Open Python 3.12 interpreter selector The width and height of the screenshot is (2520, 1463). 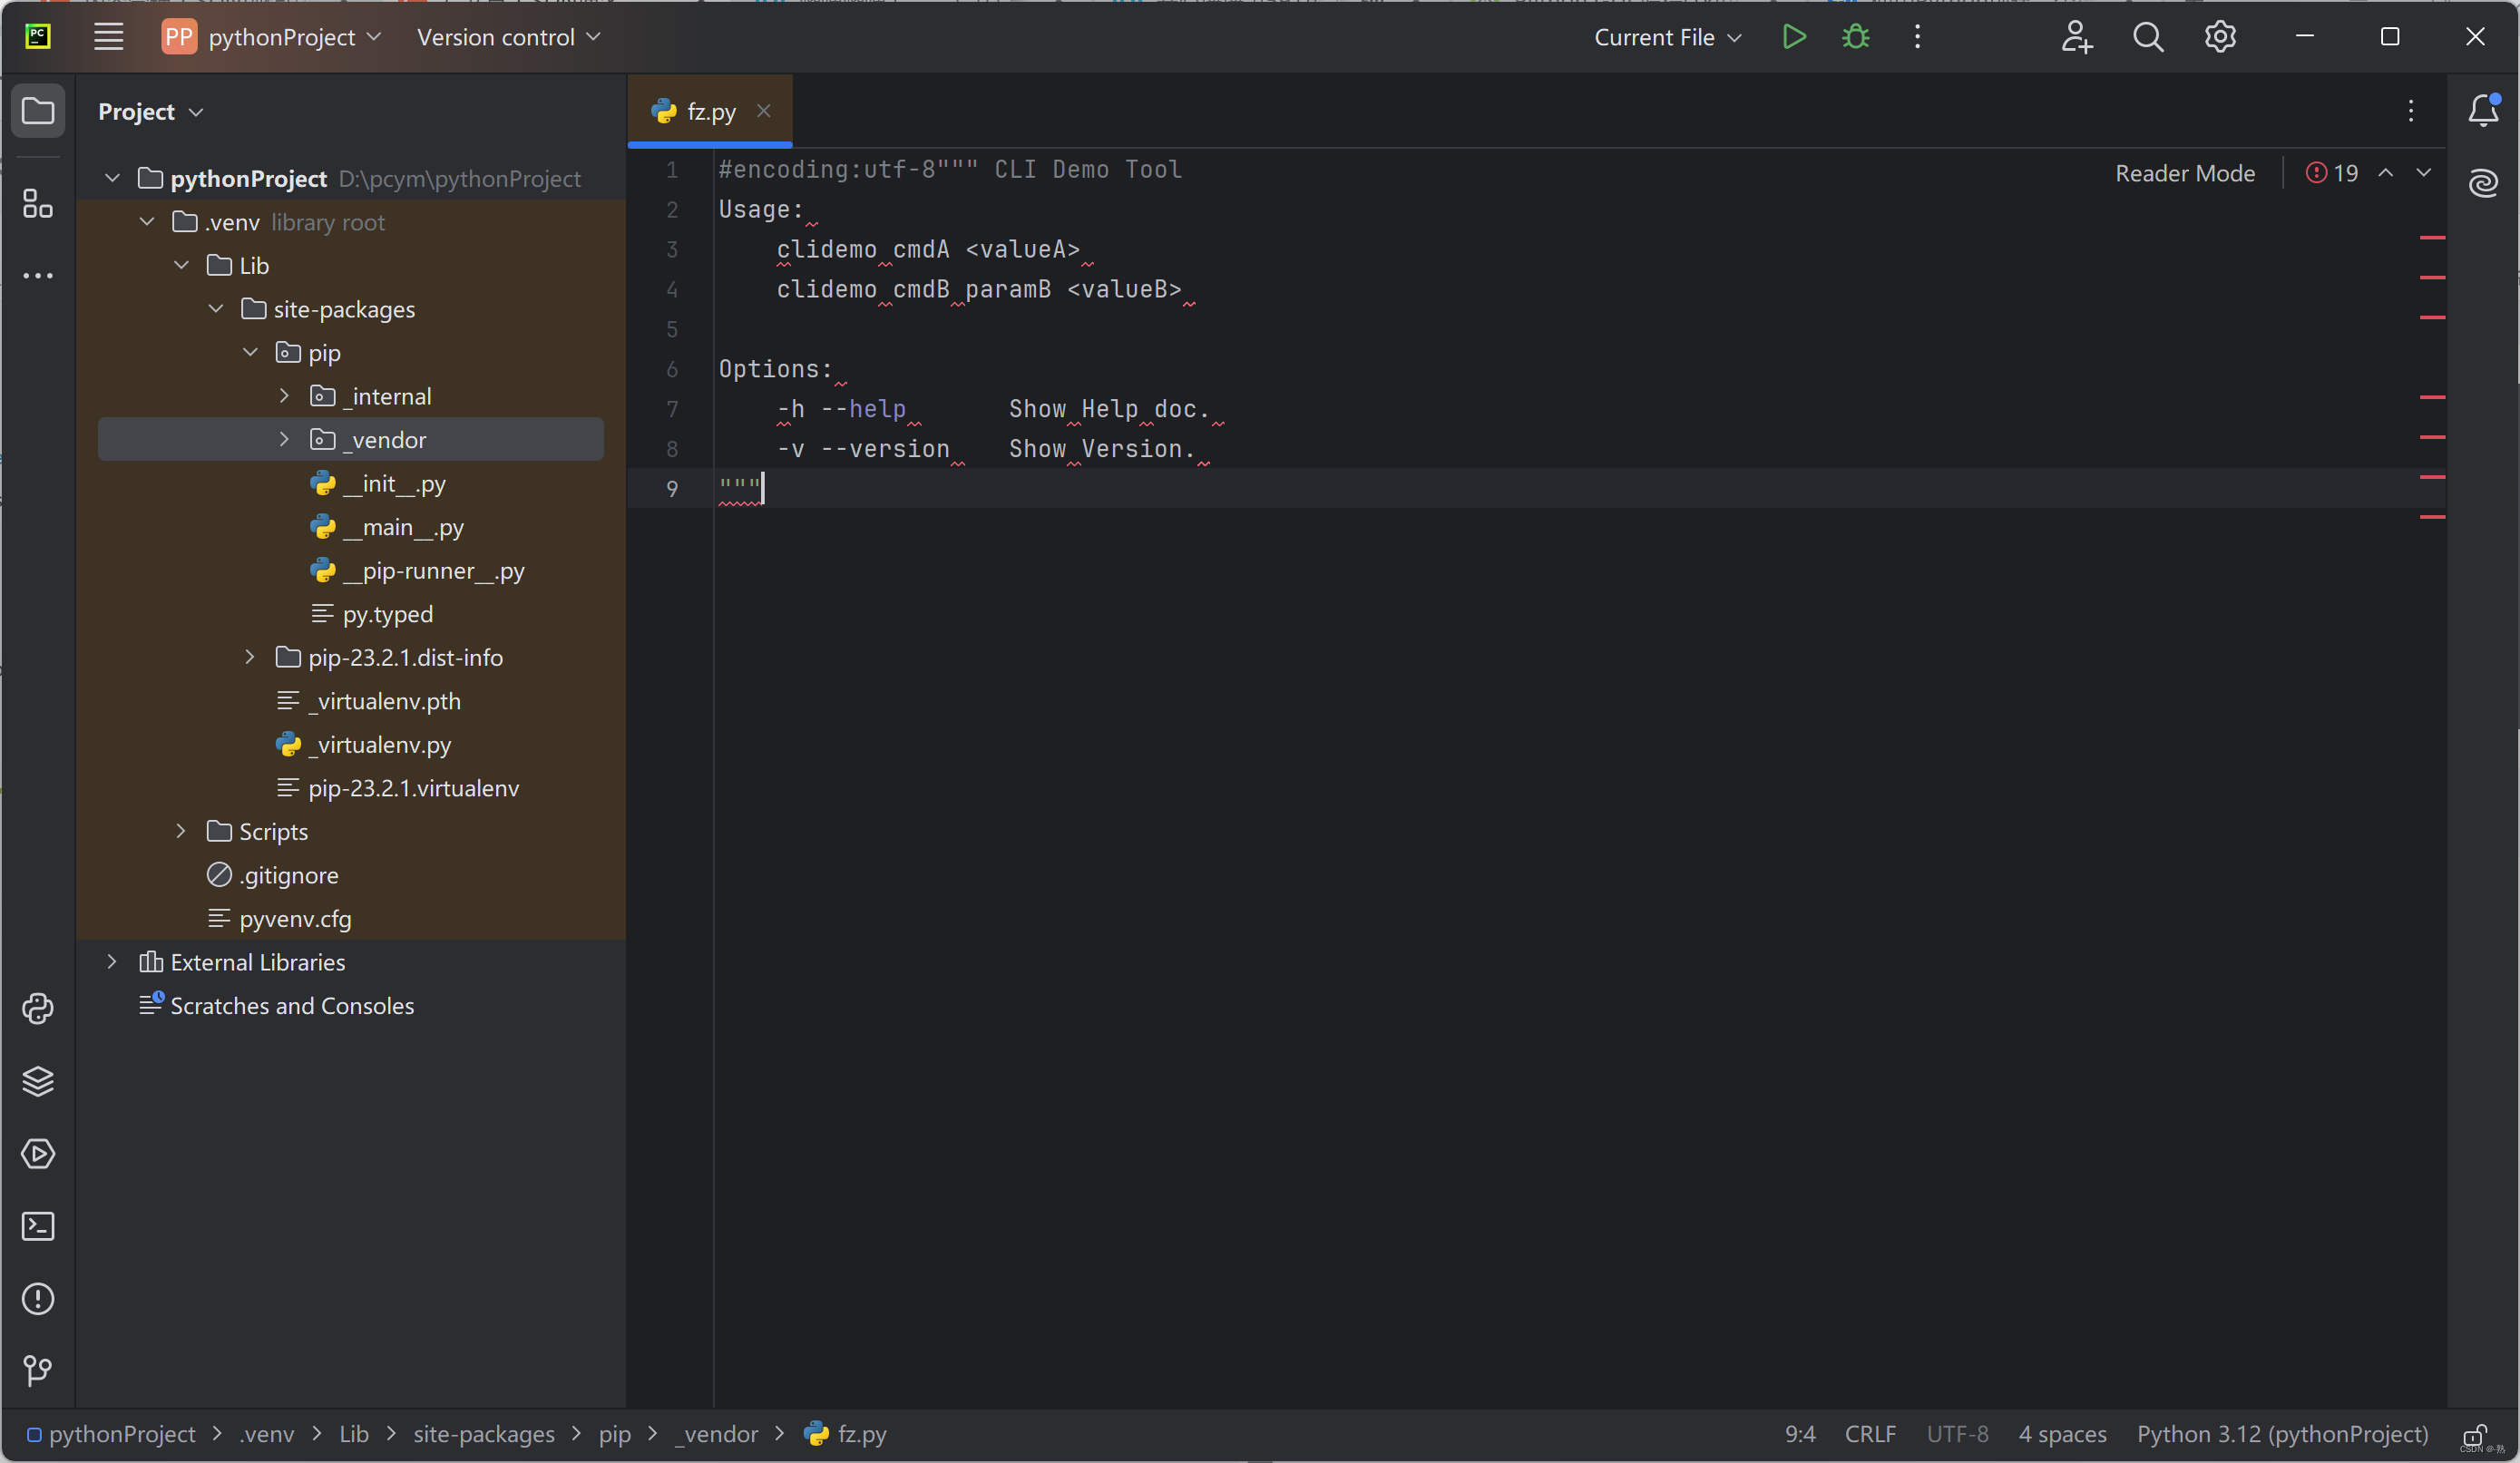tap(2282, 1434)
